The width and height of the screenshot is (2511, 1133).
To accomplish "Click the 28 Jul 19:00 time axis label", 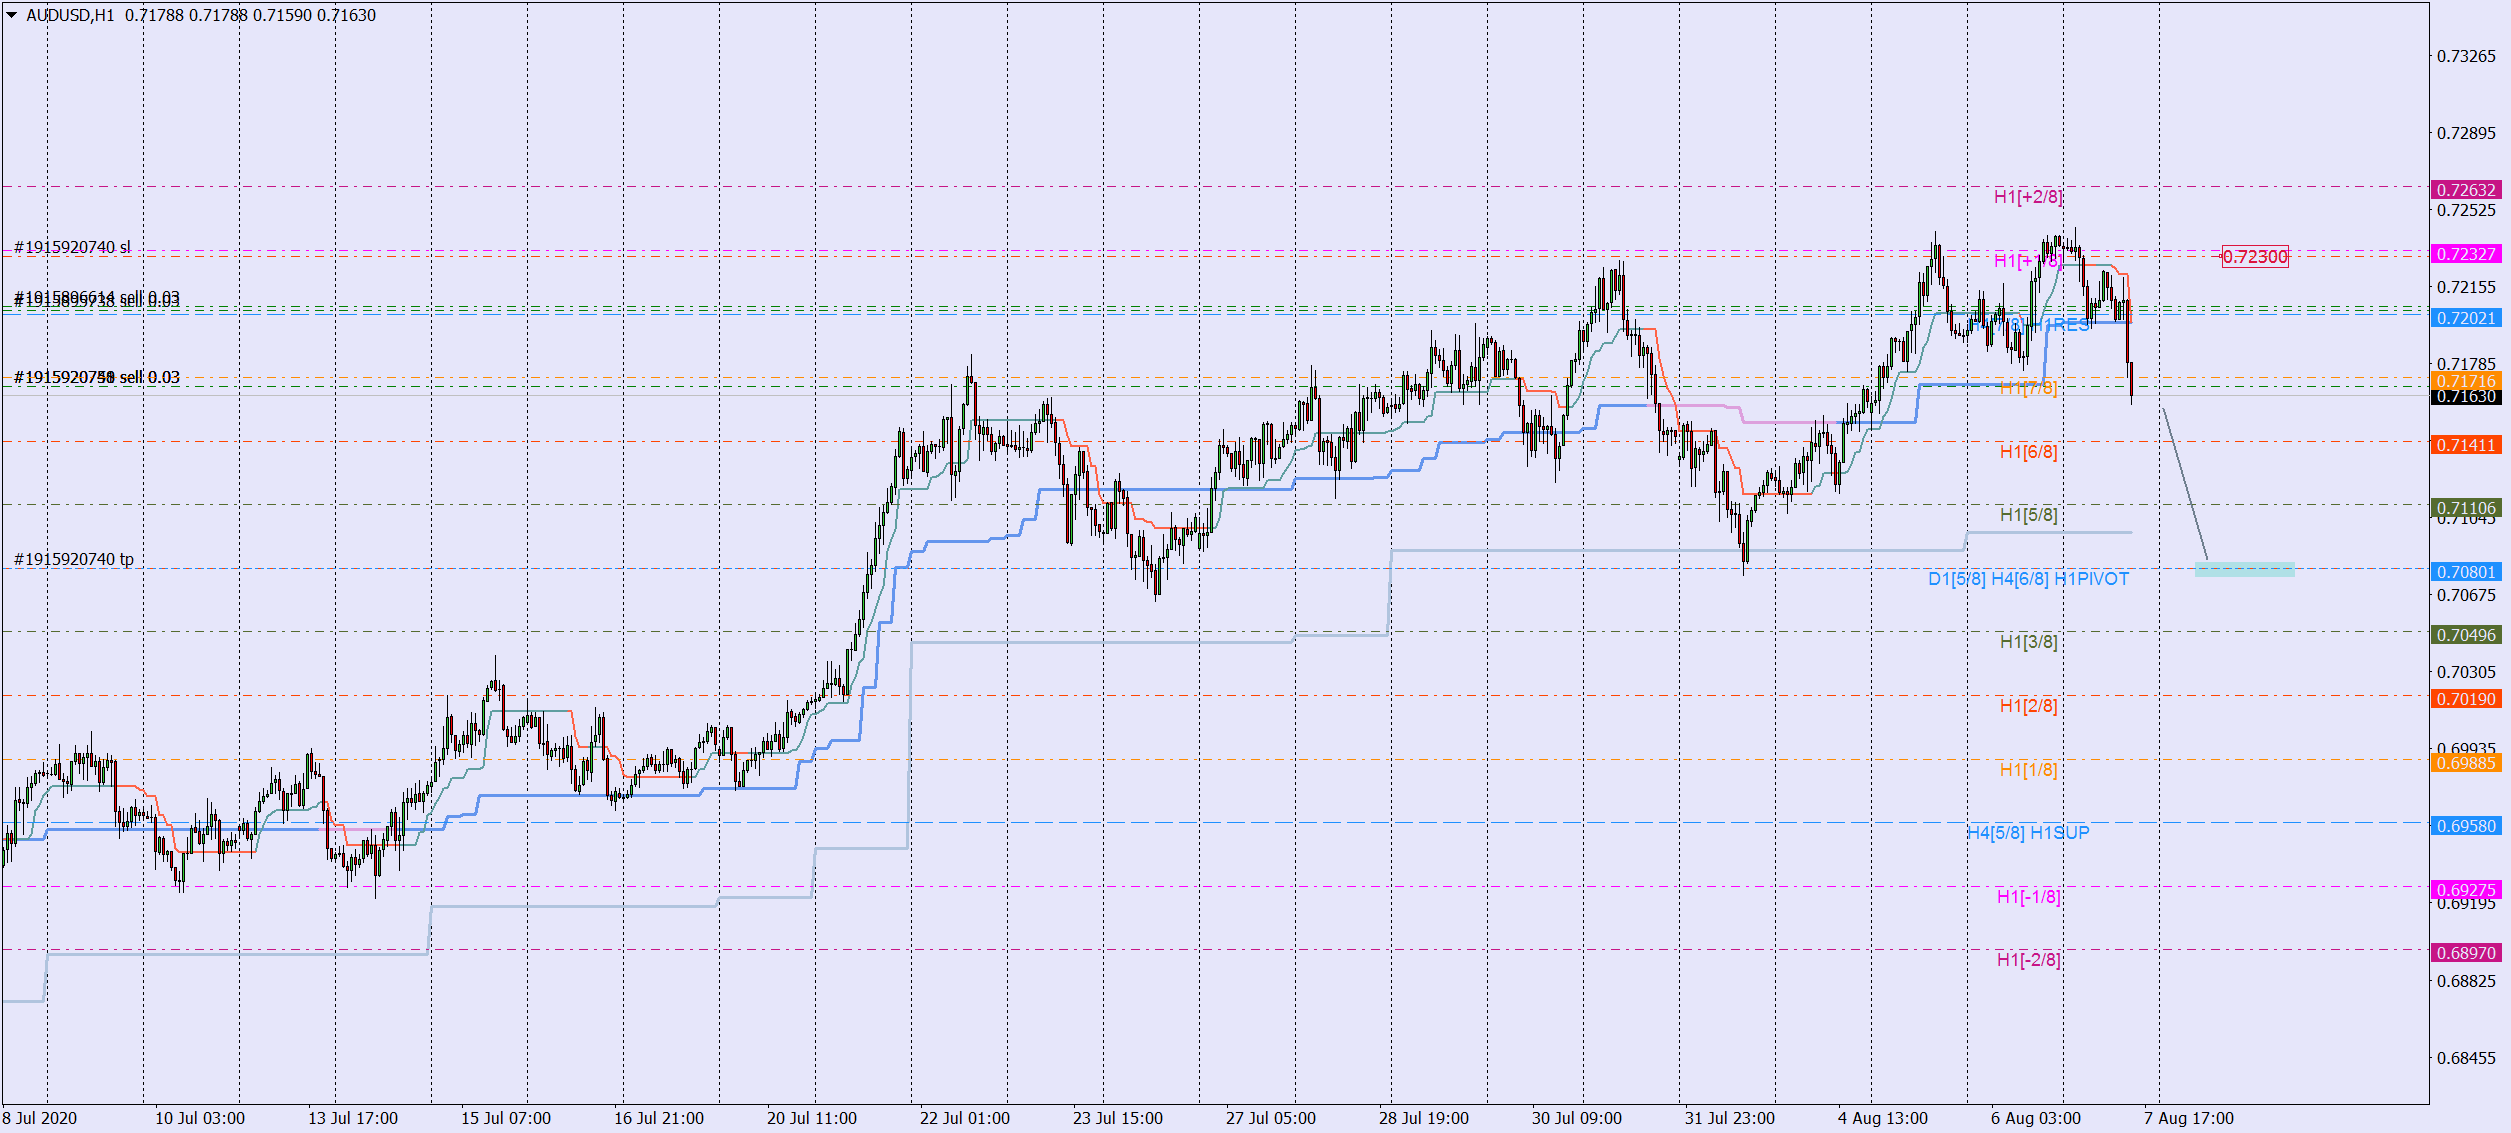I will 1424,1118.
